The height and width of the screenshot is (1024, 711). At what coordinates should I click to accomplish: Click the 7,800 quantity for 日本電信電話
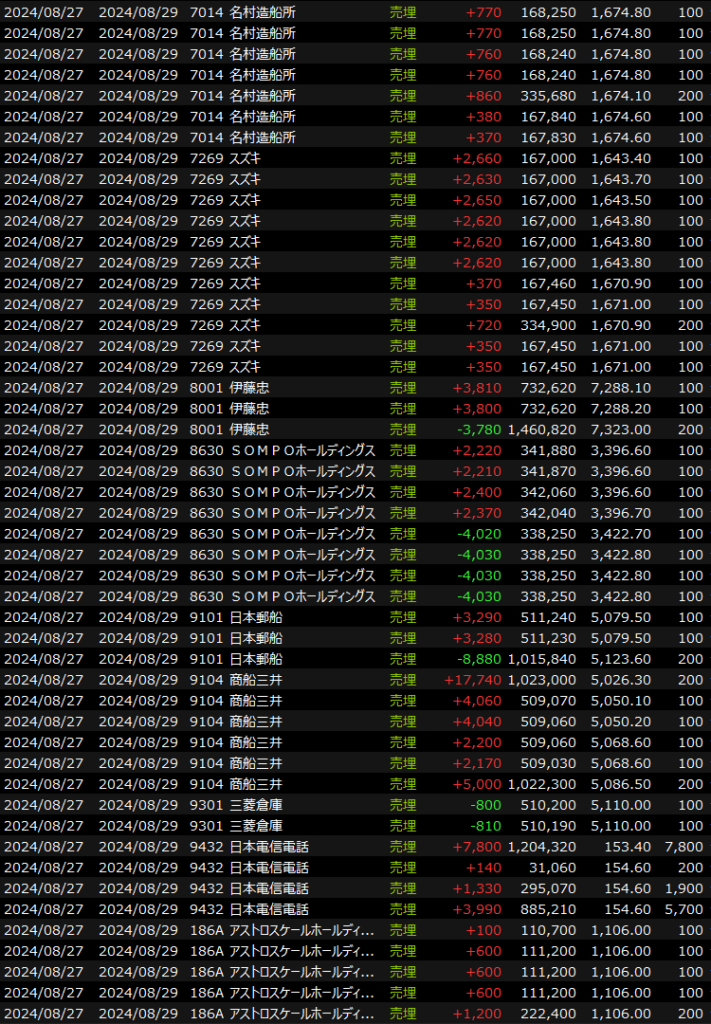[684, 847]
